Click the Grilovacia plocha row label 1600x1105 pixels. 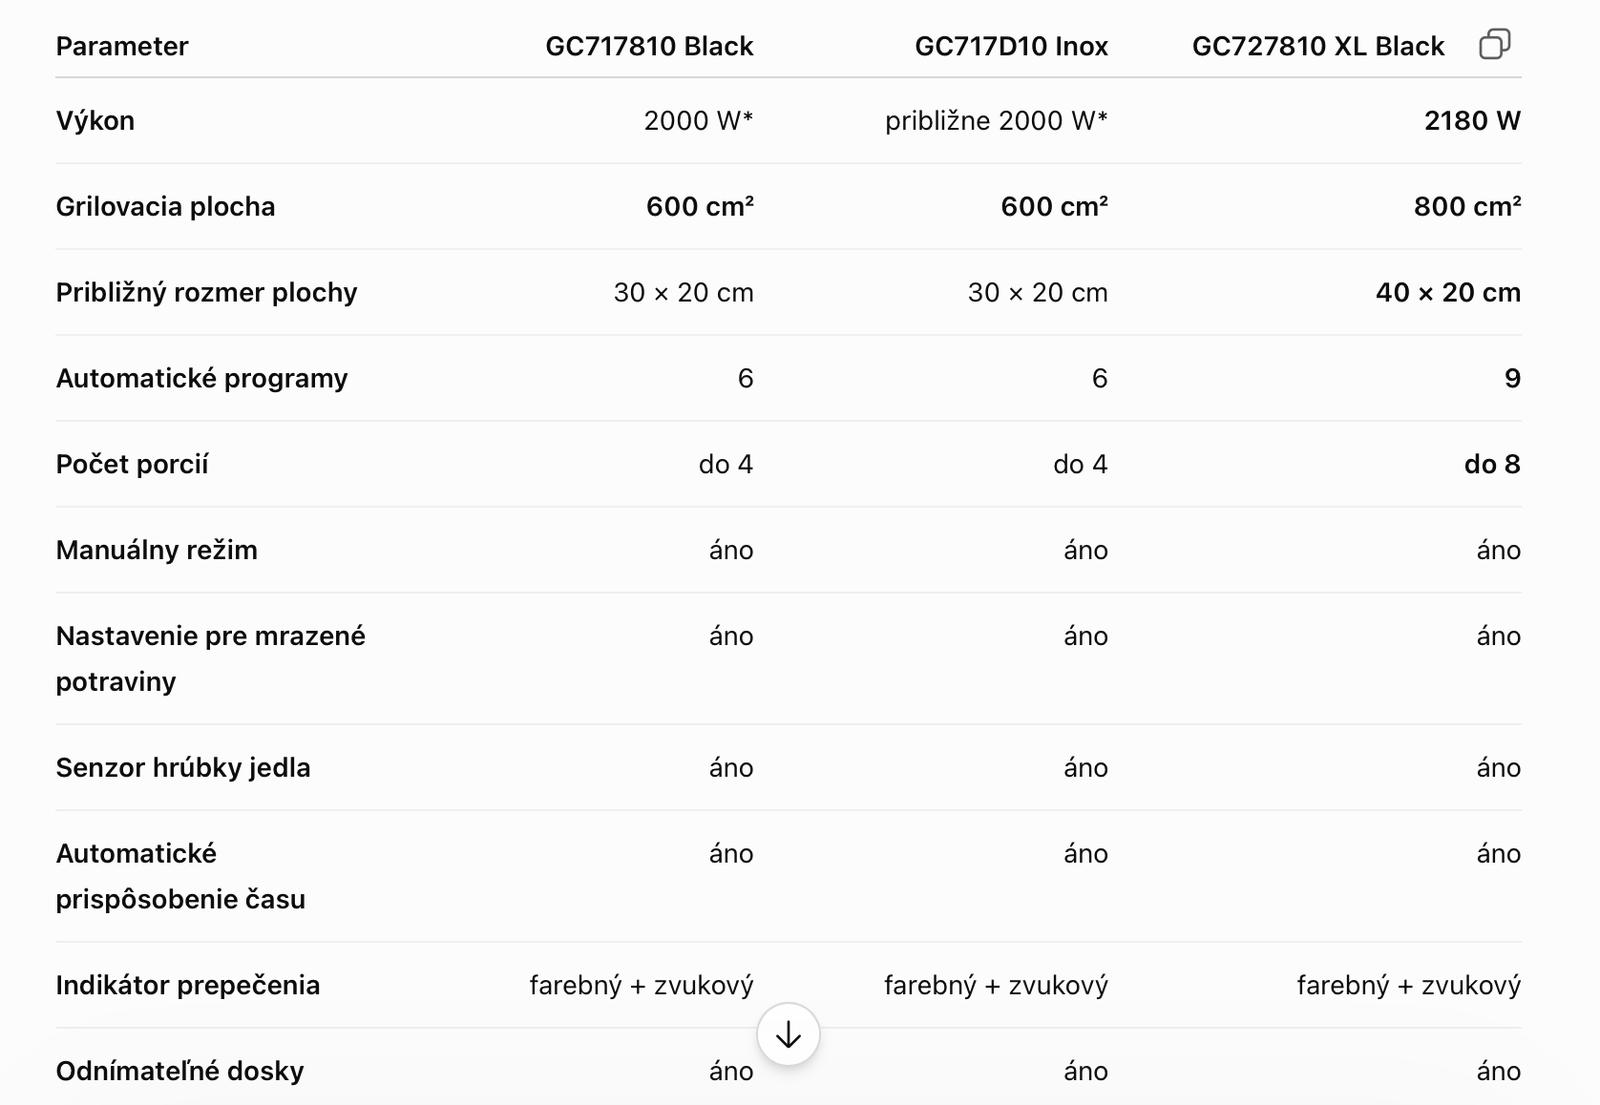[165, 207]
